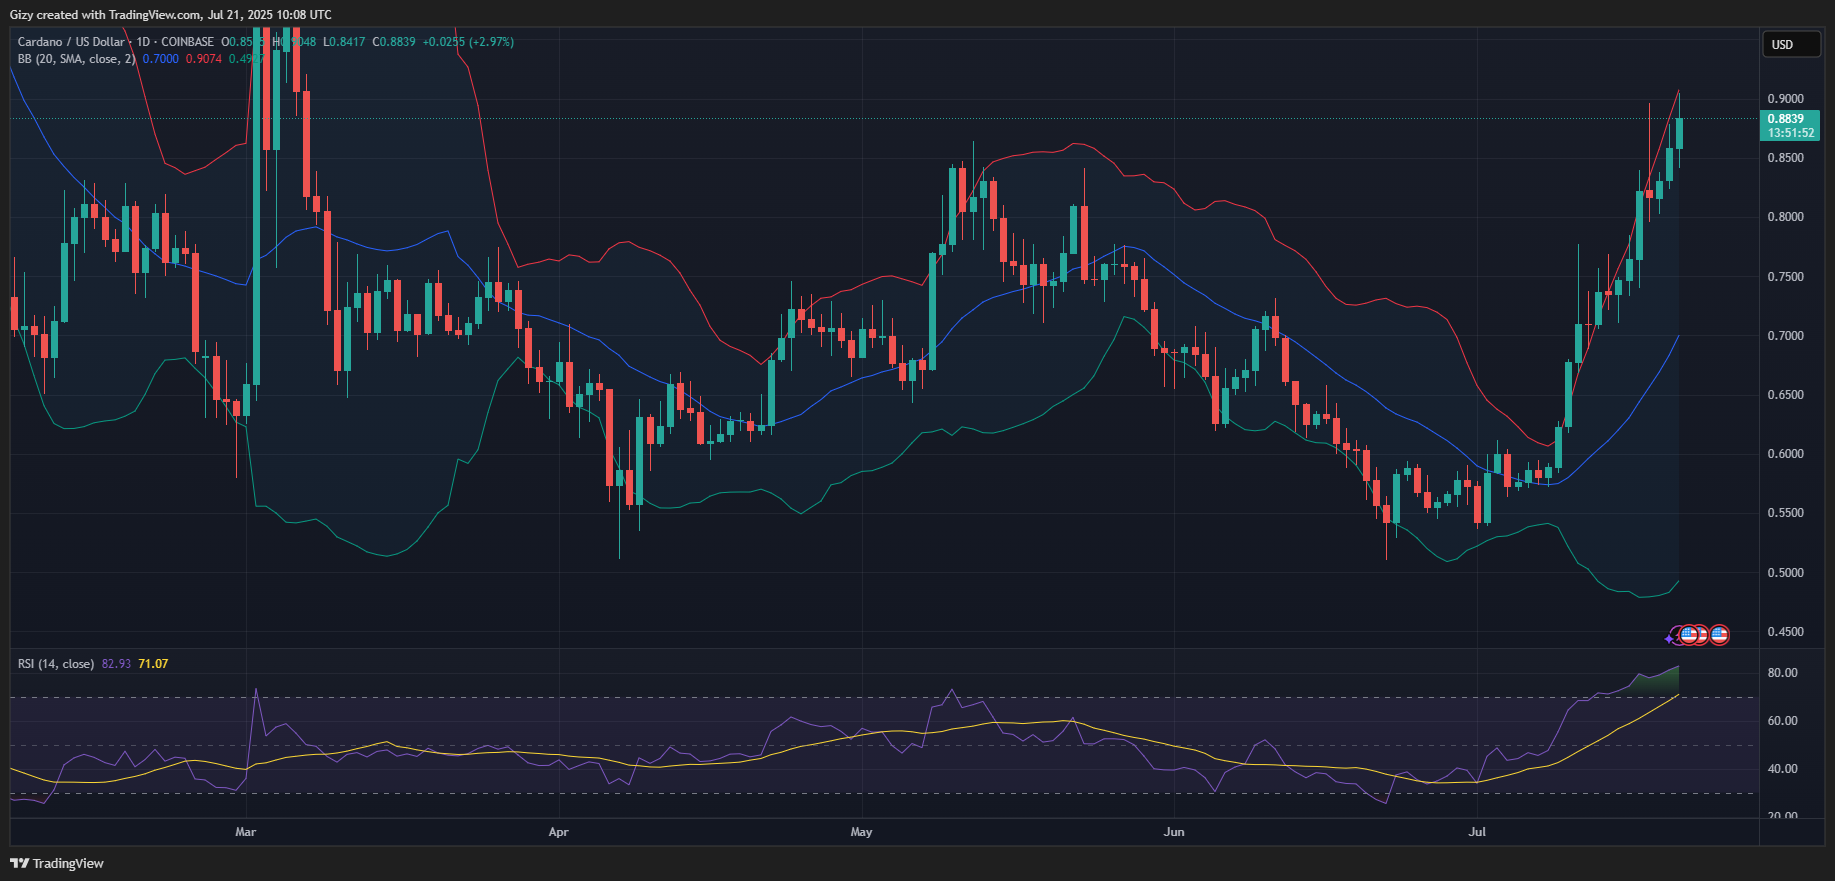1835x881 pixels.
Task: Click the close value C0.8839 in the legend
Action: [394, 42]
